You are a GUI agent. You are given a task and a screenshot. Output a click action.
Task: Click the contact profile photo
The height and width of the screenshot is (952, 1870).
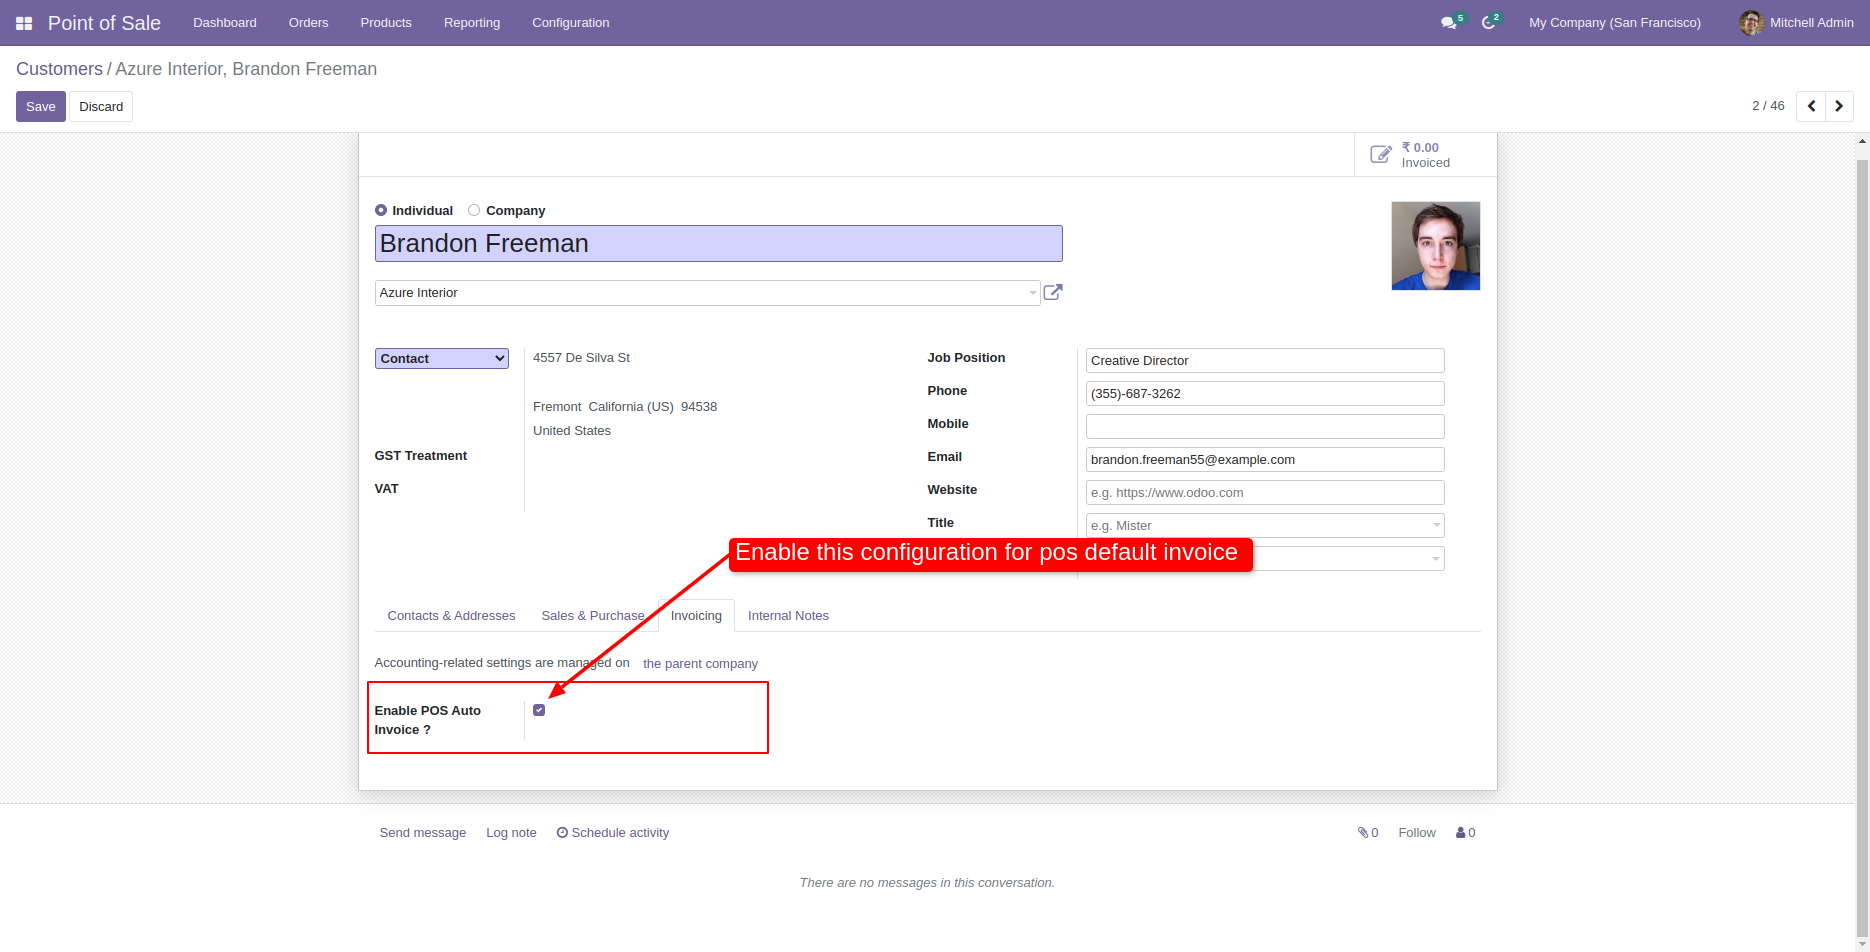click(1436, 246)
